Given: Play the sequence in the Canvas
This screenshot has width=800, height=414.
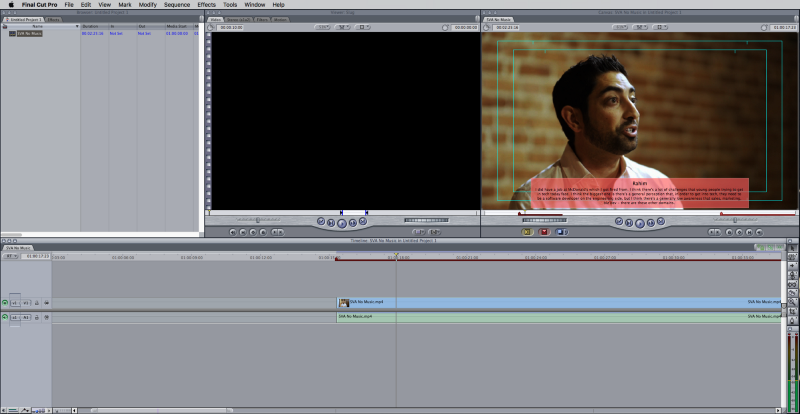Looking at the screenshot, I should tap(640, 224).
